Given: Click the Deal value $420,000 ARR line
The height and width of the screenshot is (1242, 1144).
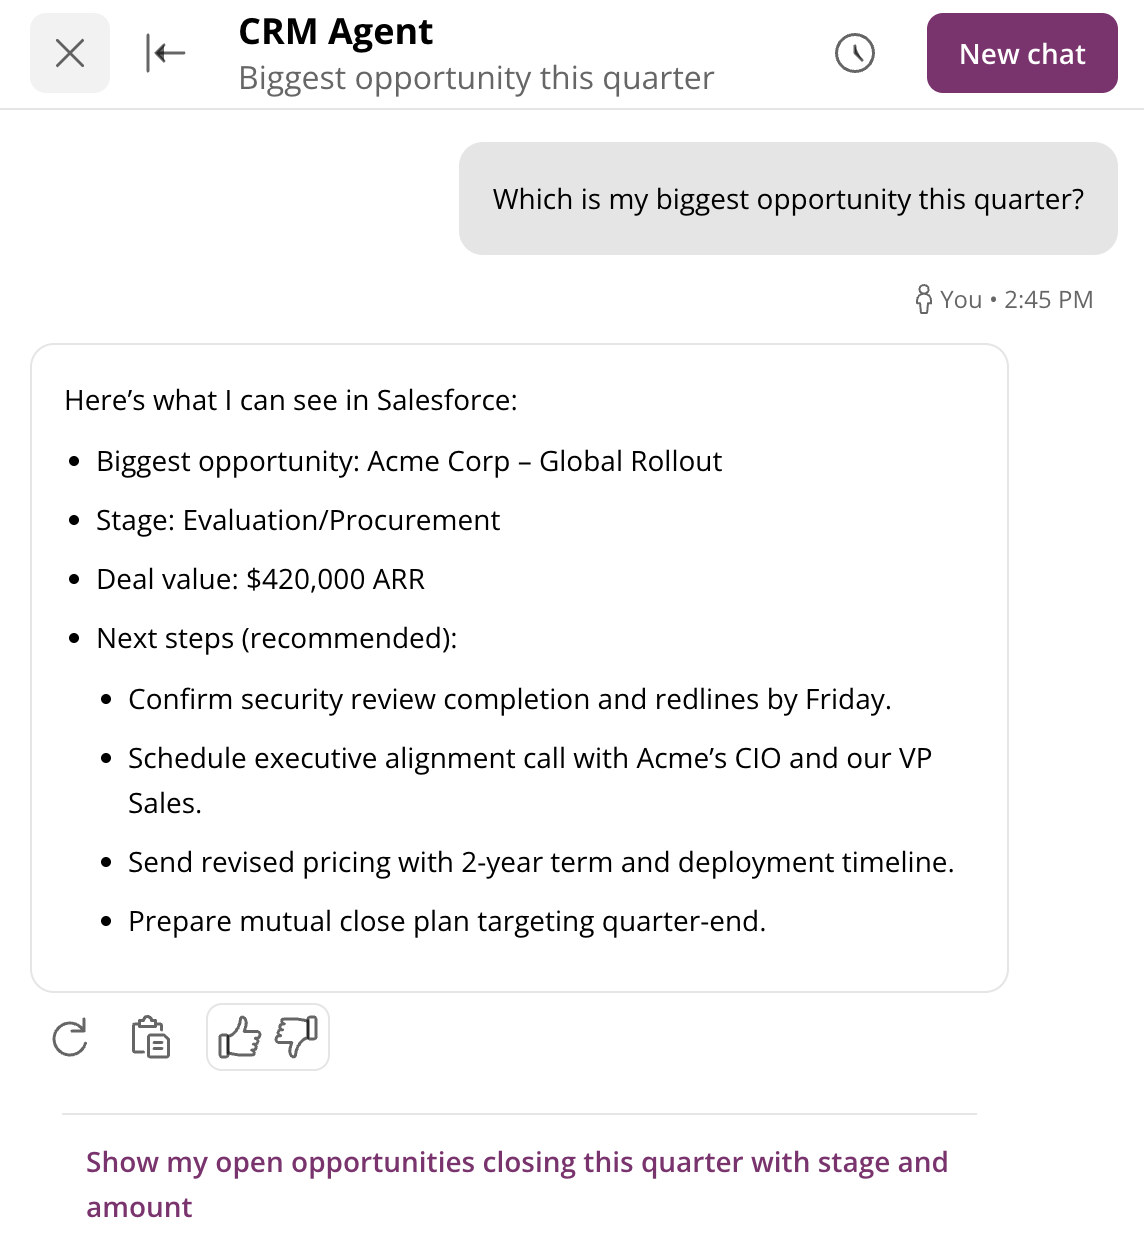Looking at the screenshot, I should click(x=261, y=579).
